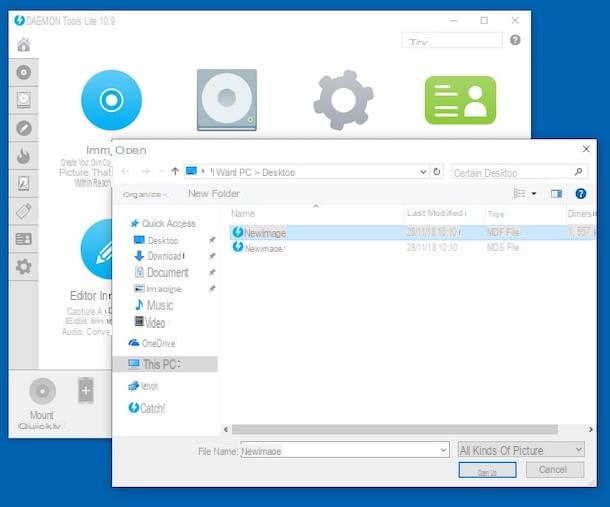The height and width of the screenshot is (507, 610).
Task: Open the large gray gear preferences icon
Action: point(343,100)
